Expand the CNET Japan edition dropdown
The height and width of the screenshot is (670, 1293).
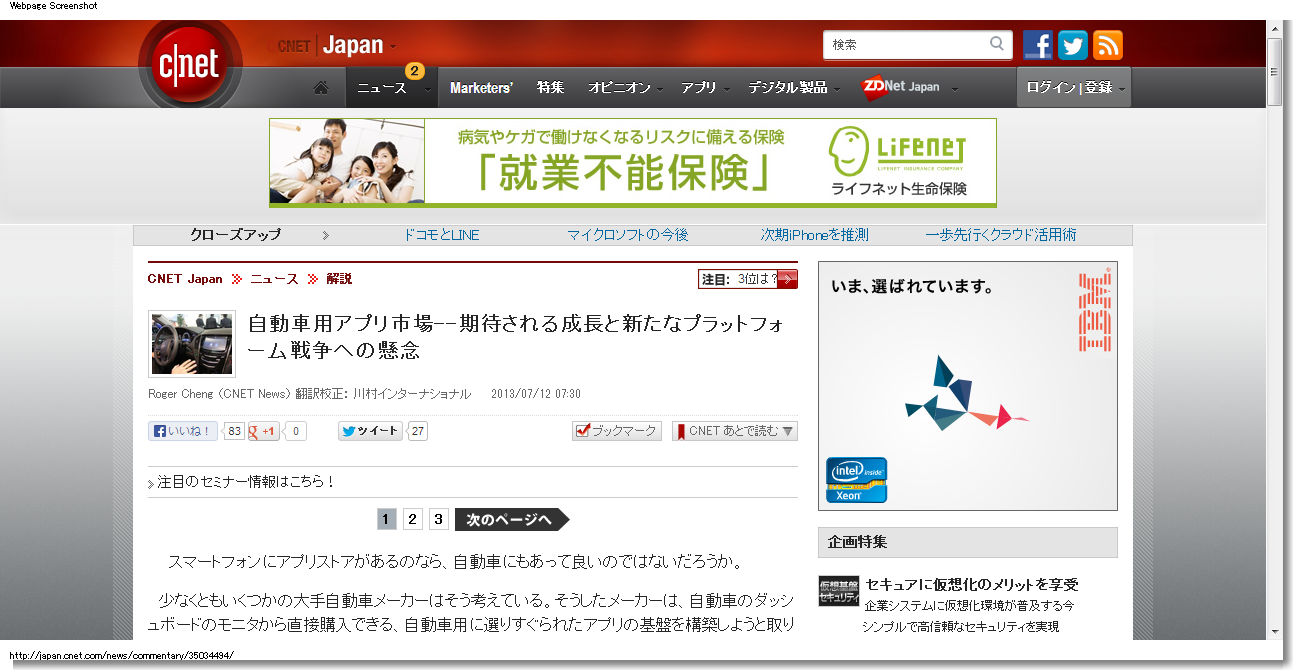393,47
